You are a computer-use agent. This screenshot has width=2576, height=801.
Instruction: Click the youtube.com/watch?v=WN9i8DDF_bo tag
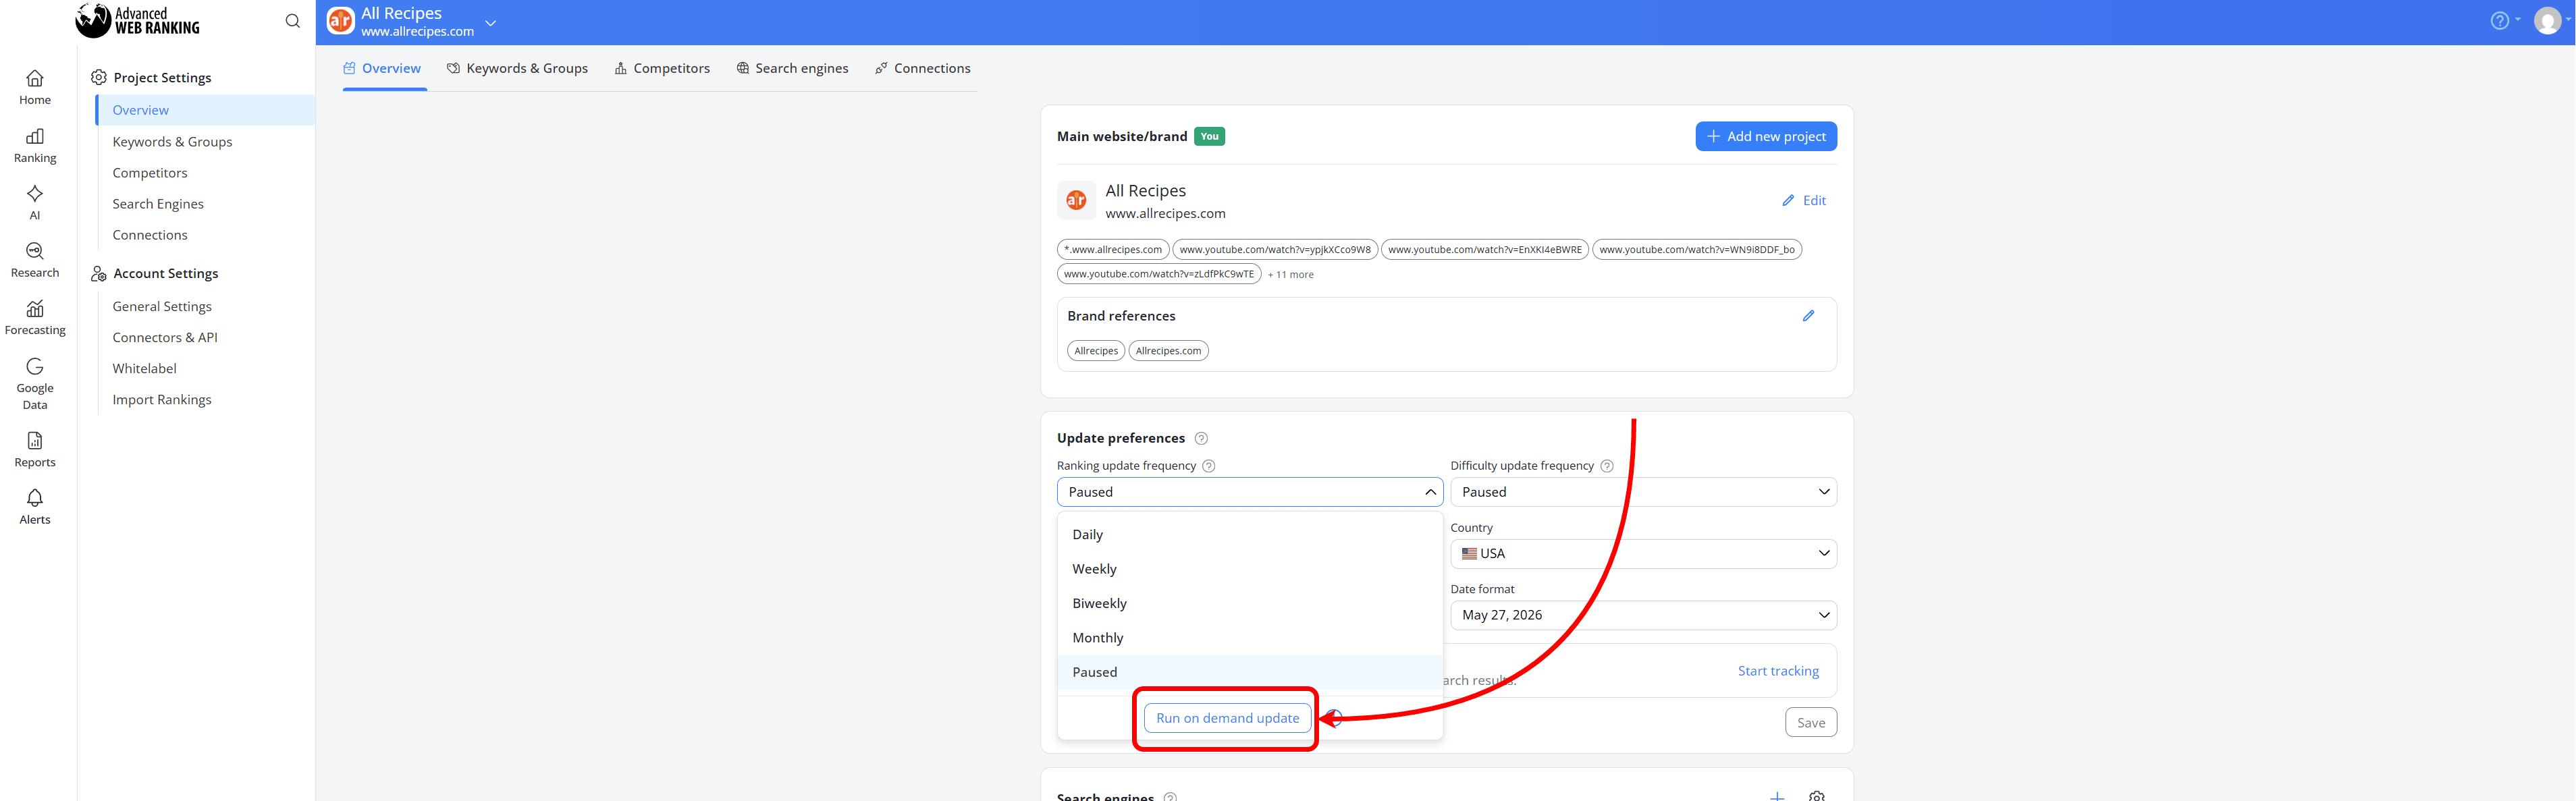click(x=1697, y=250)
